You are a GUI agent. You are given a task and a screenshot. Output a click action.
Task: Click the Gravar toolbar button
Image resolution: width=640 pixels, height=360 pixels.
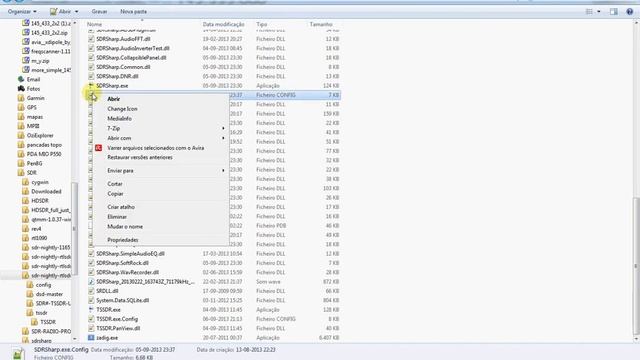pos(99,11)
